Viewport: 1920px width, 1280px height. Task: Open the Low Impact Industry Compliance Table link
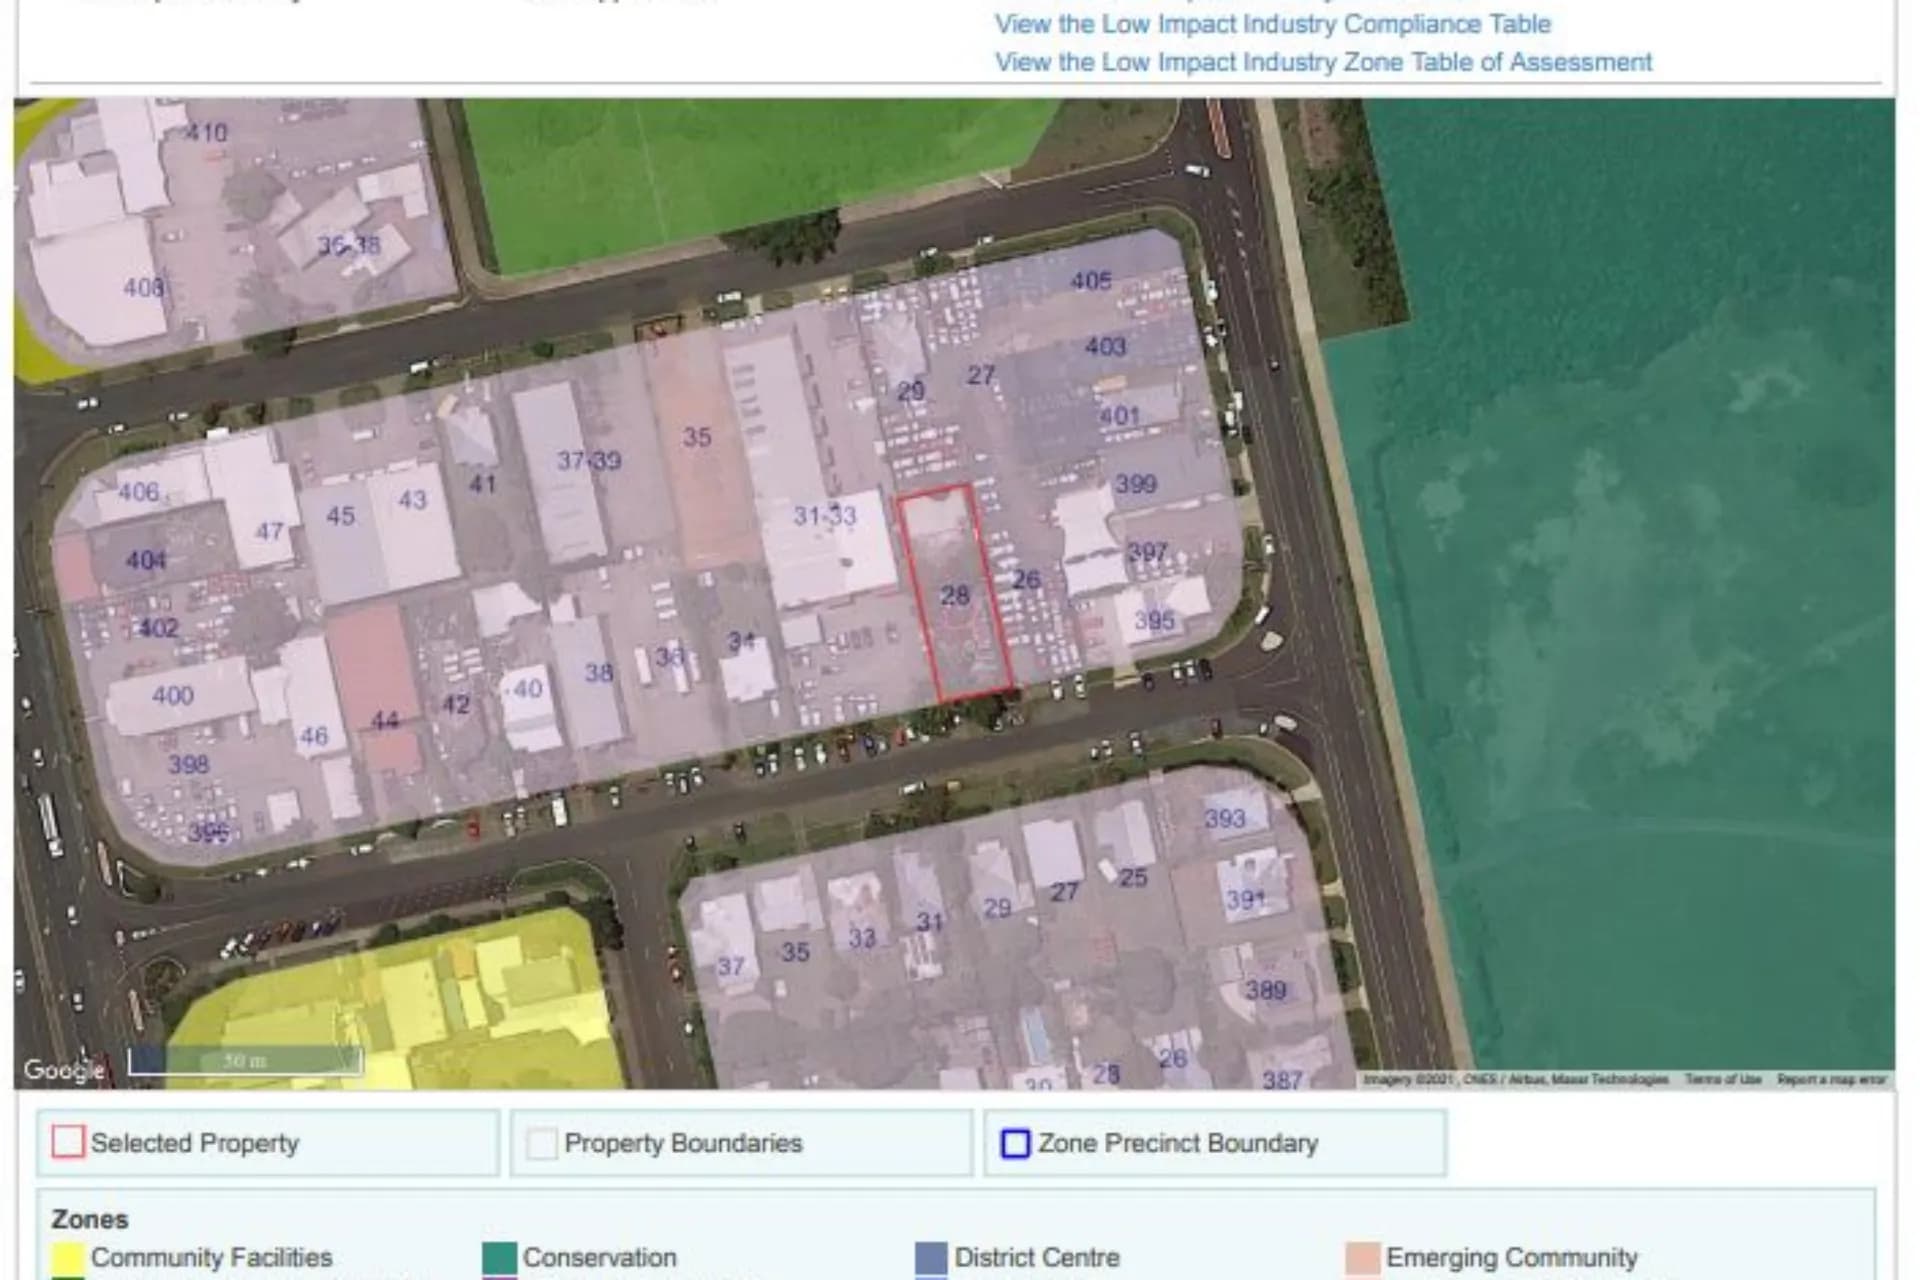[1272, 24]
